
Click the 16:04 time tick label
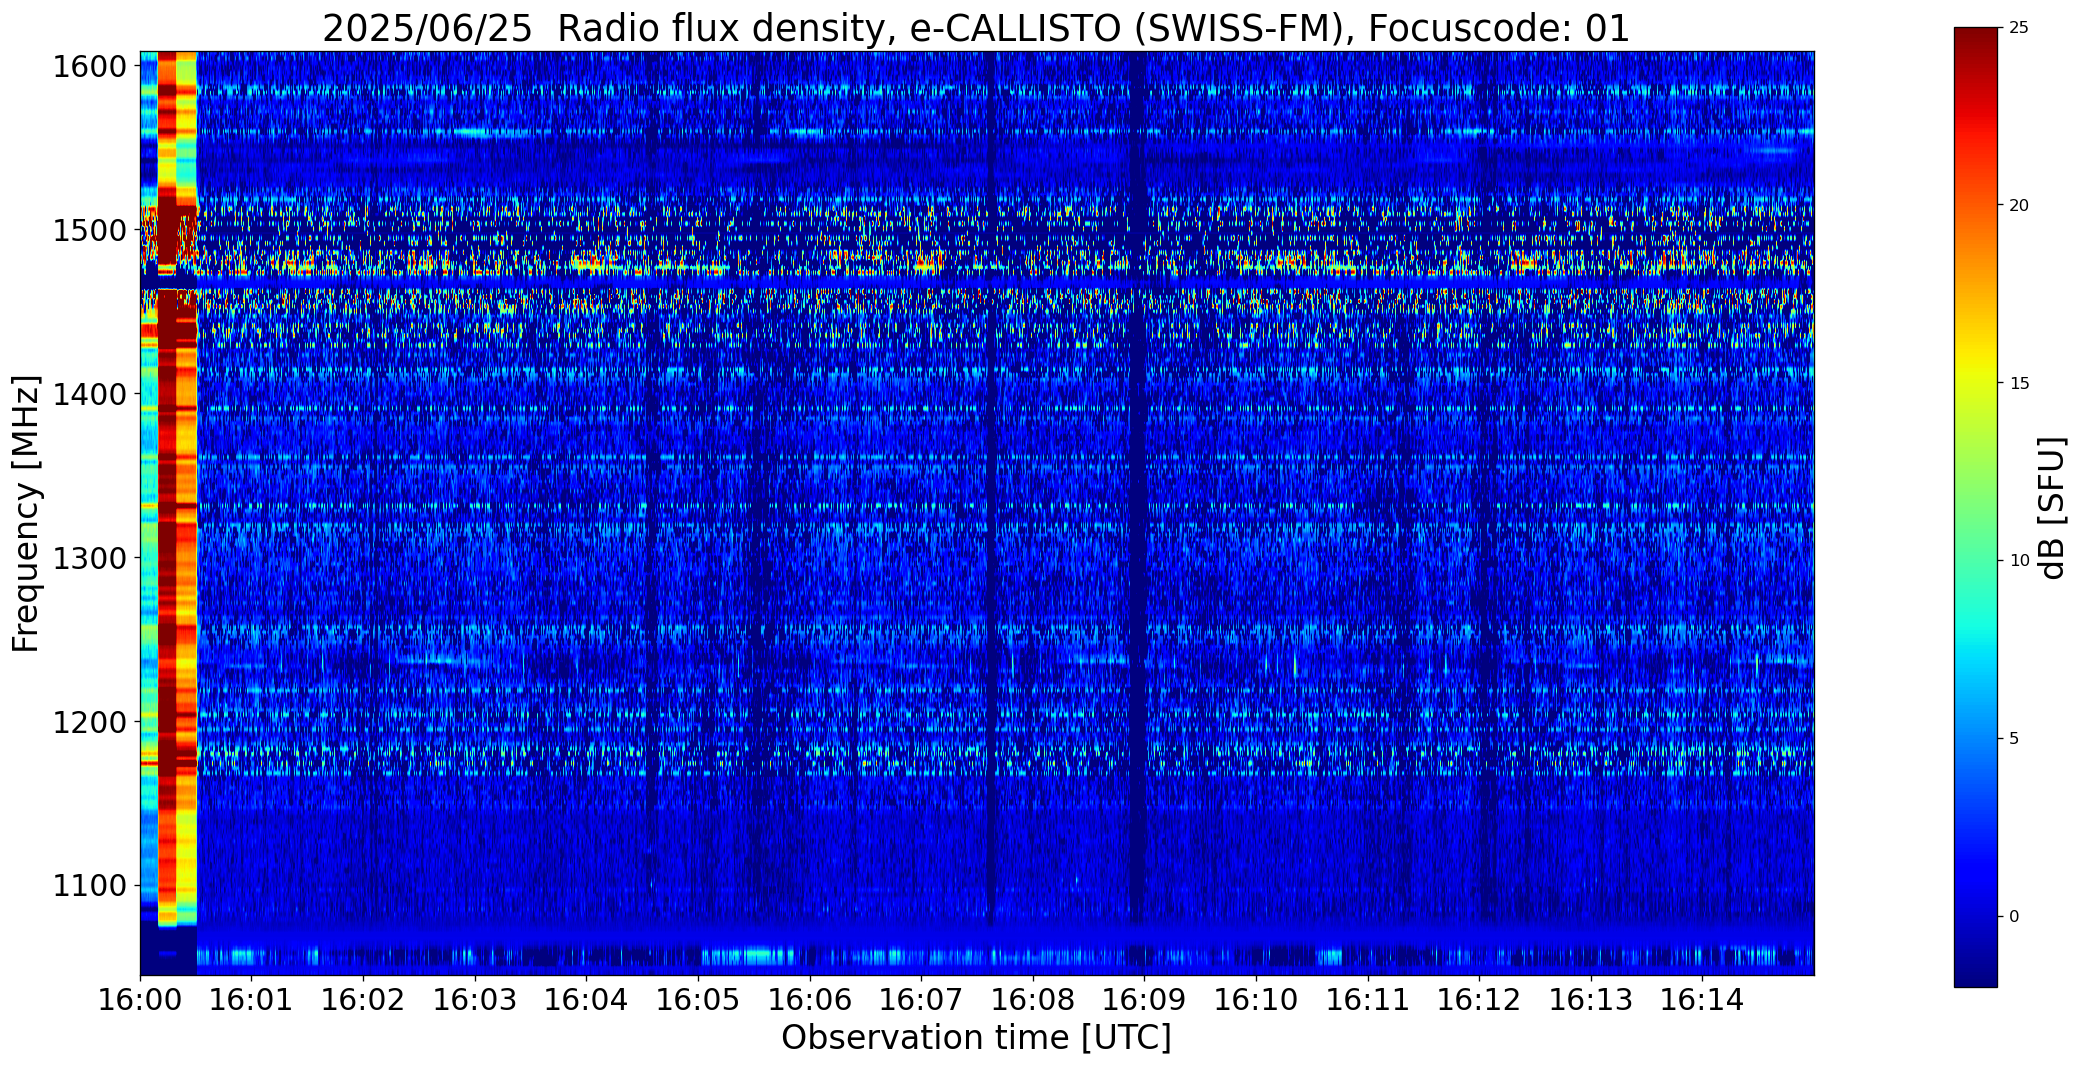(x=587, y=1000)
